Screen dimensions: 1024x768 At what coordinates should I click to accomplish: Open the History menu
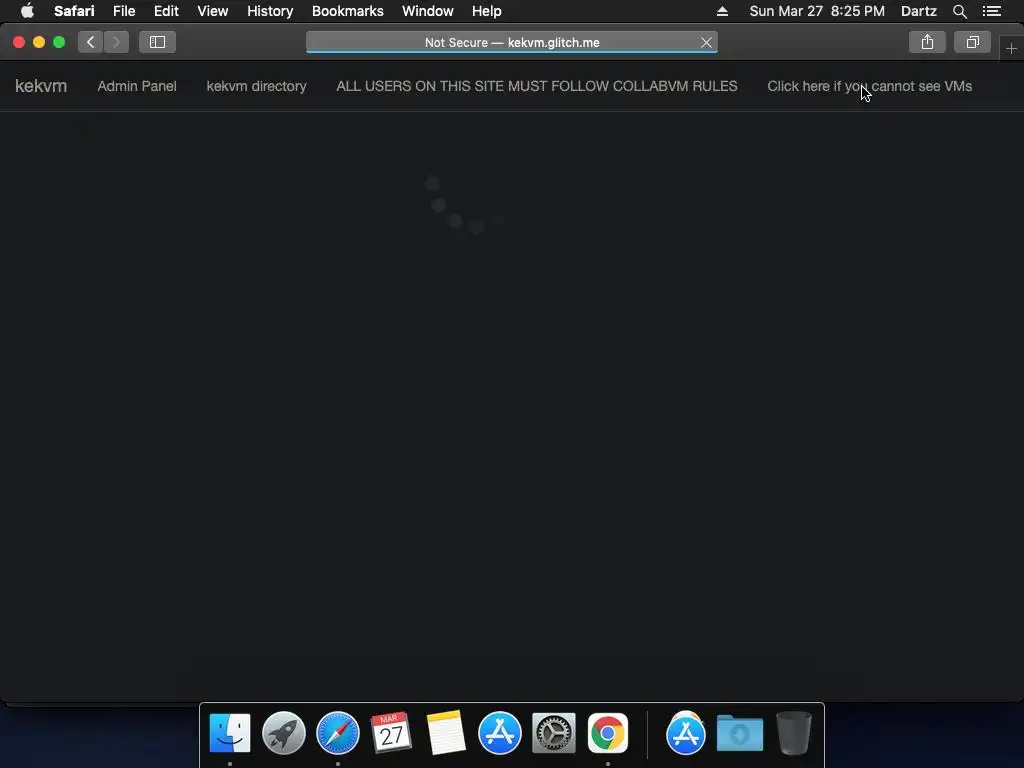270,11
